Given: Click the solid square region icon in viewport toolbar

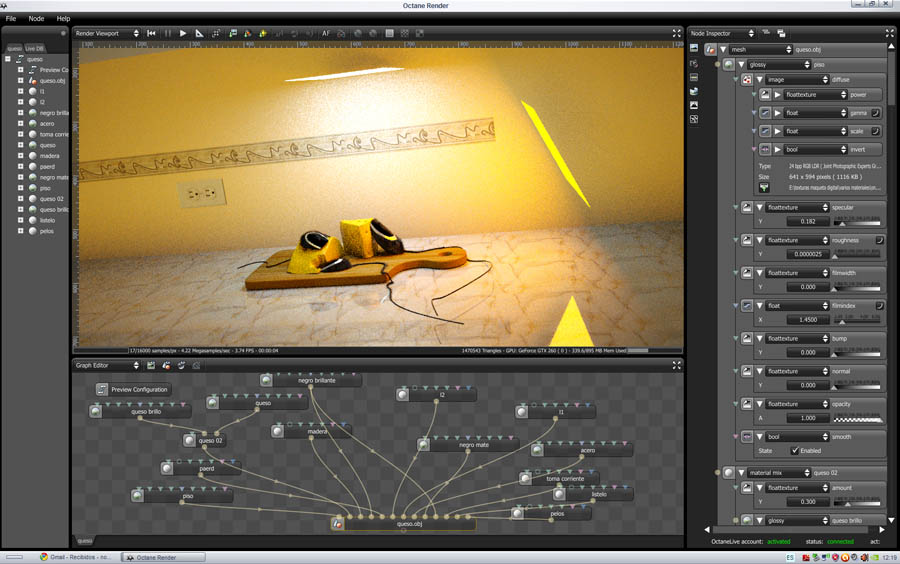Looking at the screenshot, I should coord(389,33).
